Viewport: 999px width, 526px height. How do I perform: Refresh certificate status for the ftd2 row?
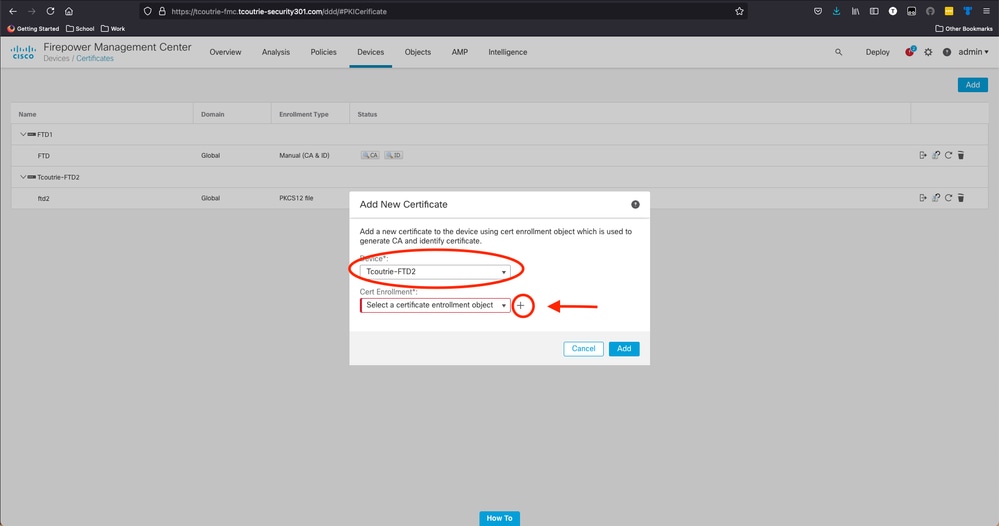(948, 198)
